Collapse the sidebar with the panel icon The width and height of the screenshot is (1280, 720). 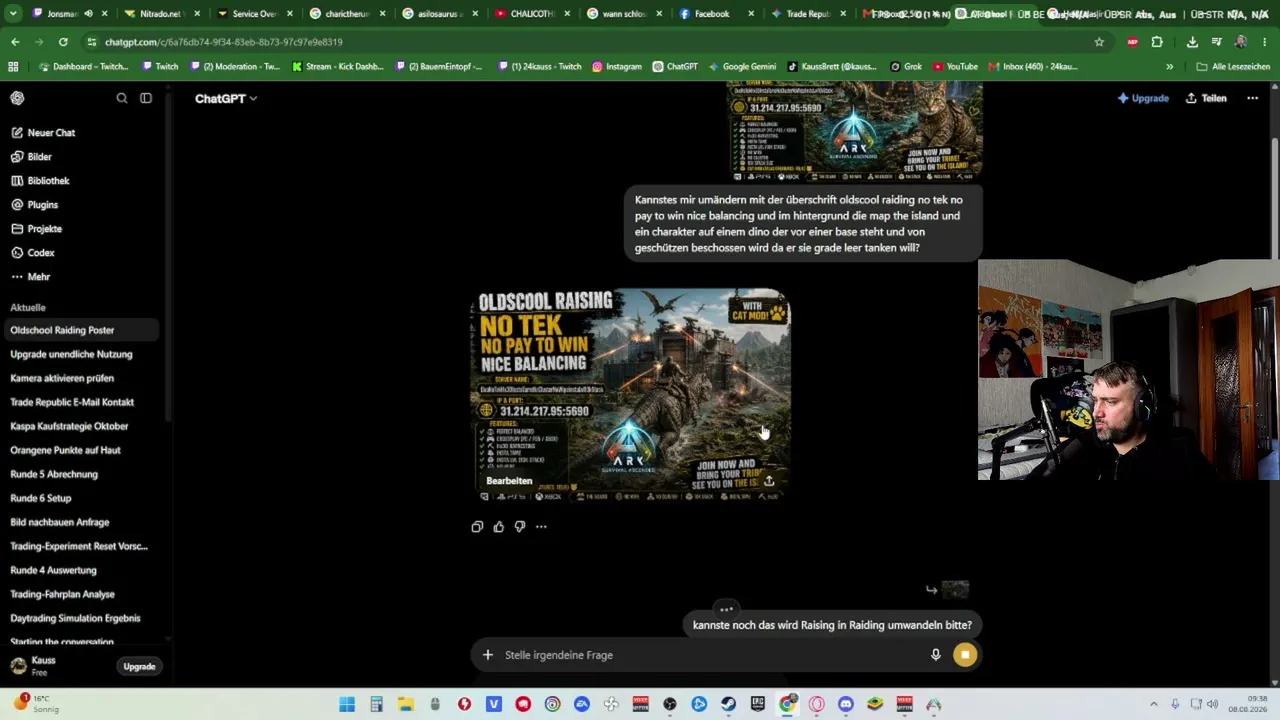tap(146, 98)
